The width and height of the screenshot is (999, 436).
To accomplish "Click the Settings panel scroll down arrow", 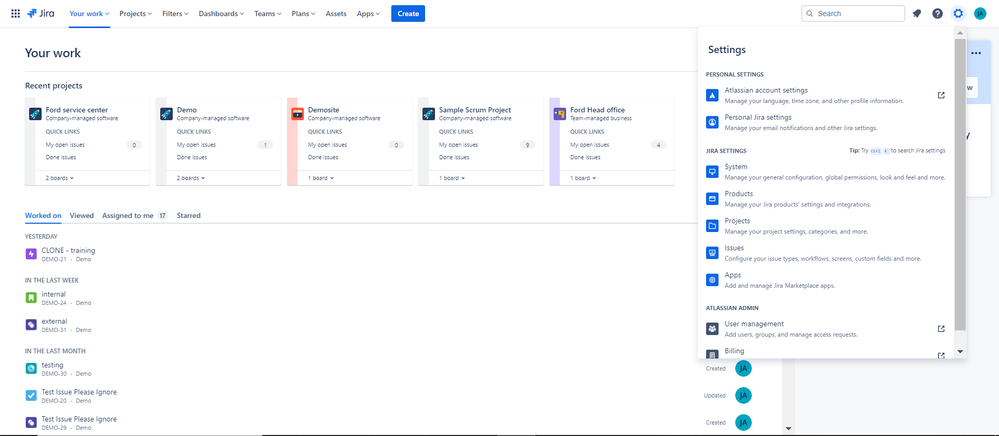I will point(960,352).
